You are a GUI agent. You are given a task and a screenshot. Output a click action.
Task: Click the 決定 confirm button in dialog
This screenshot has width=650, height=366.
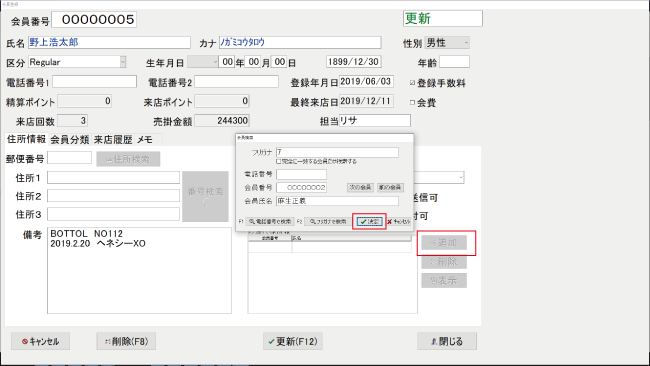coord(369,222)
